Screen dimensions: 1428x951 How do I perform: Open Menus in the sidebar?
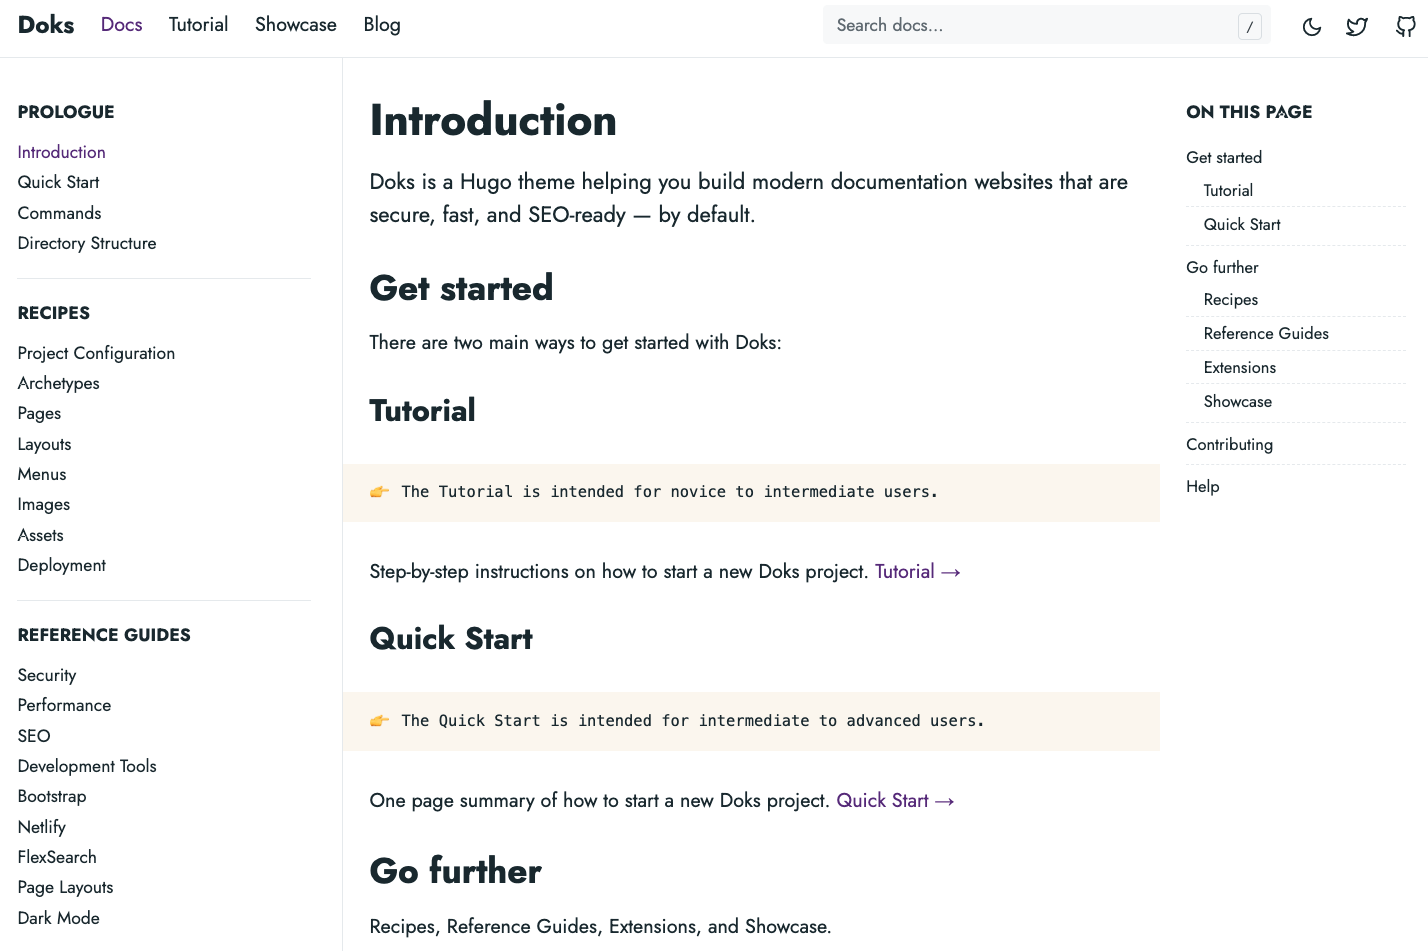(x=42, y=474)
